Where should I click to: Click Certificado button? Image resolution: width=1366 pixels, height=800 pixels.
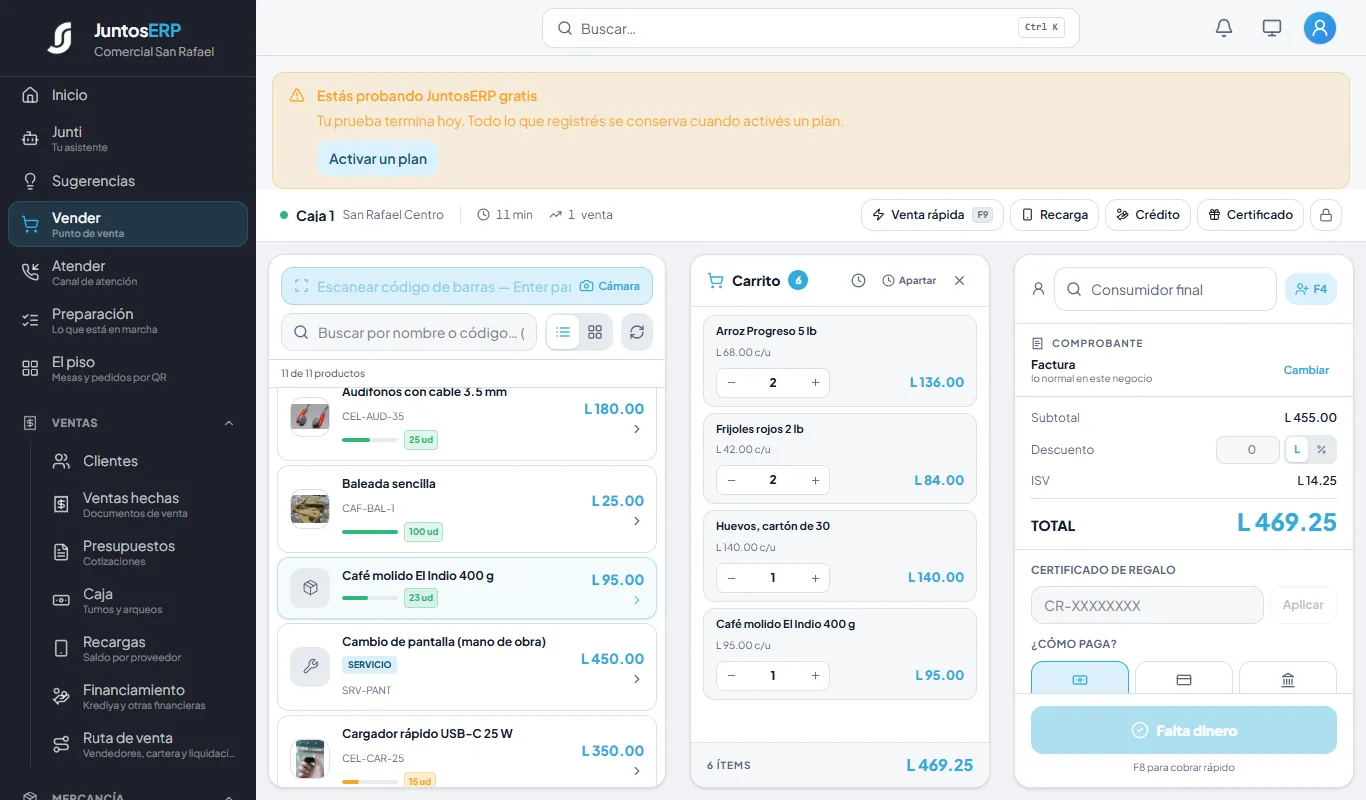tap(1251, 215)
